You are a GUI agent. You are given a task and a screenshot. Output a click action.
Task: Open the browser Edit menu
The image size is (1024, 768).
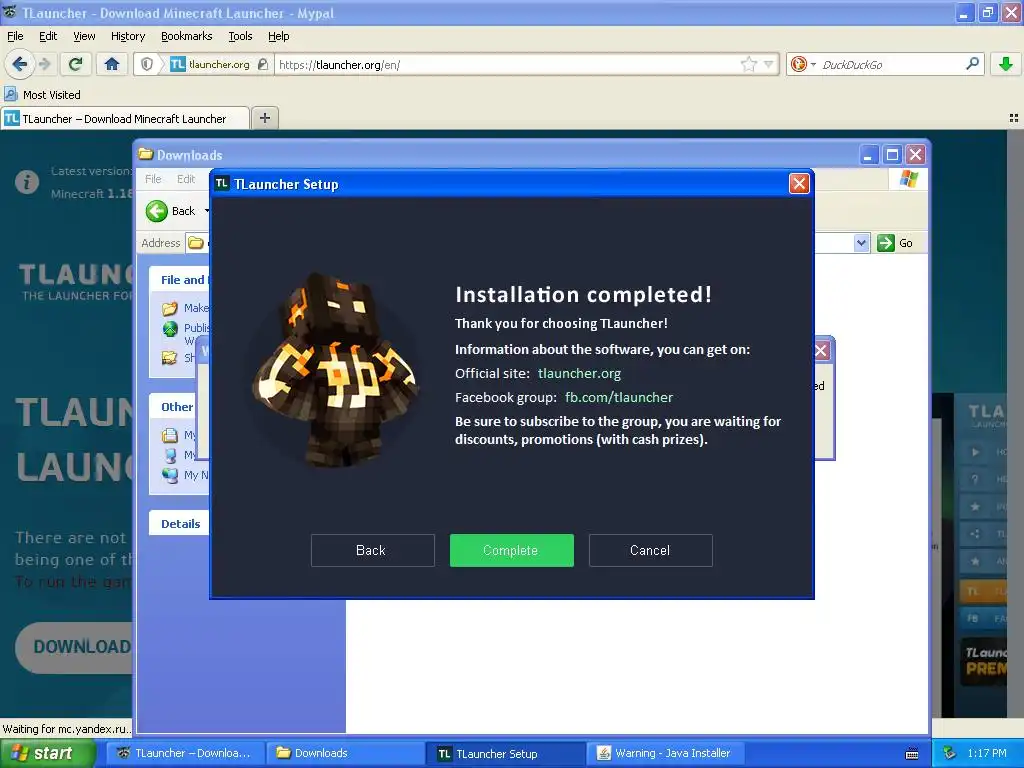coord(48,36)
